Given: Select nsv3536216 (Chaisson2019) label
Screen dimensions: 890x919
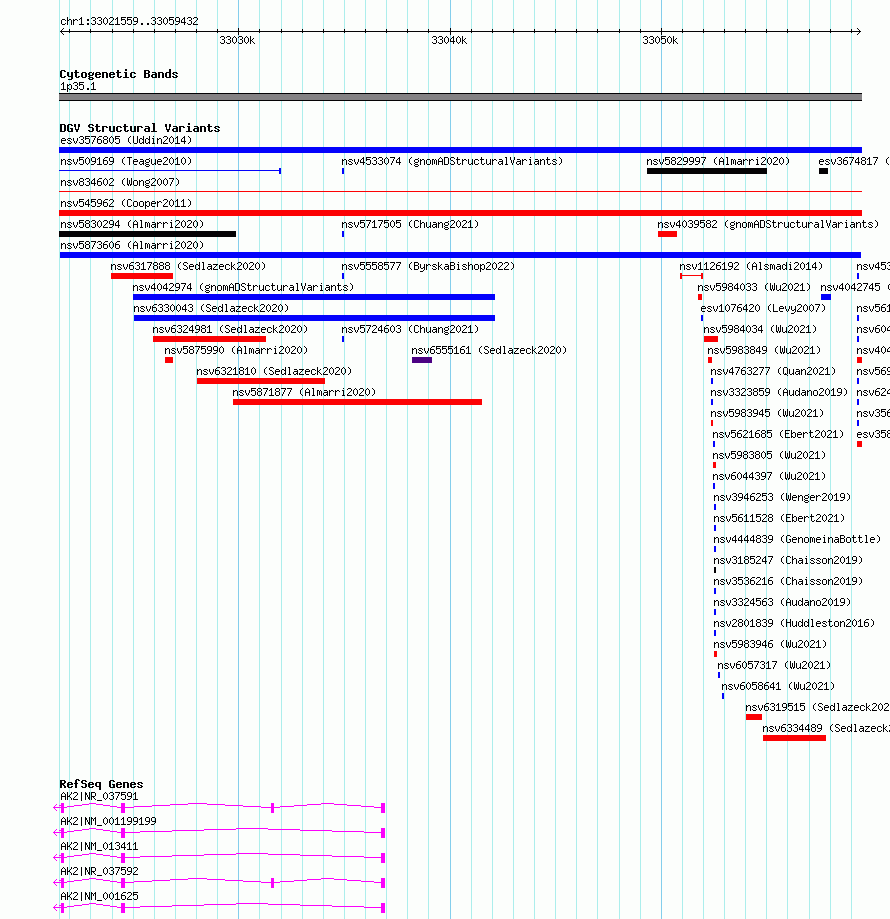Looking at the screenshot, I should click(x=788, y=581).
